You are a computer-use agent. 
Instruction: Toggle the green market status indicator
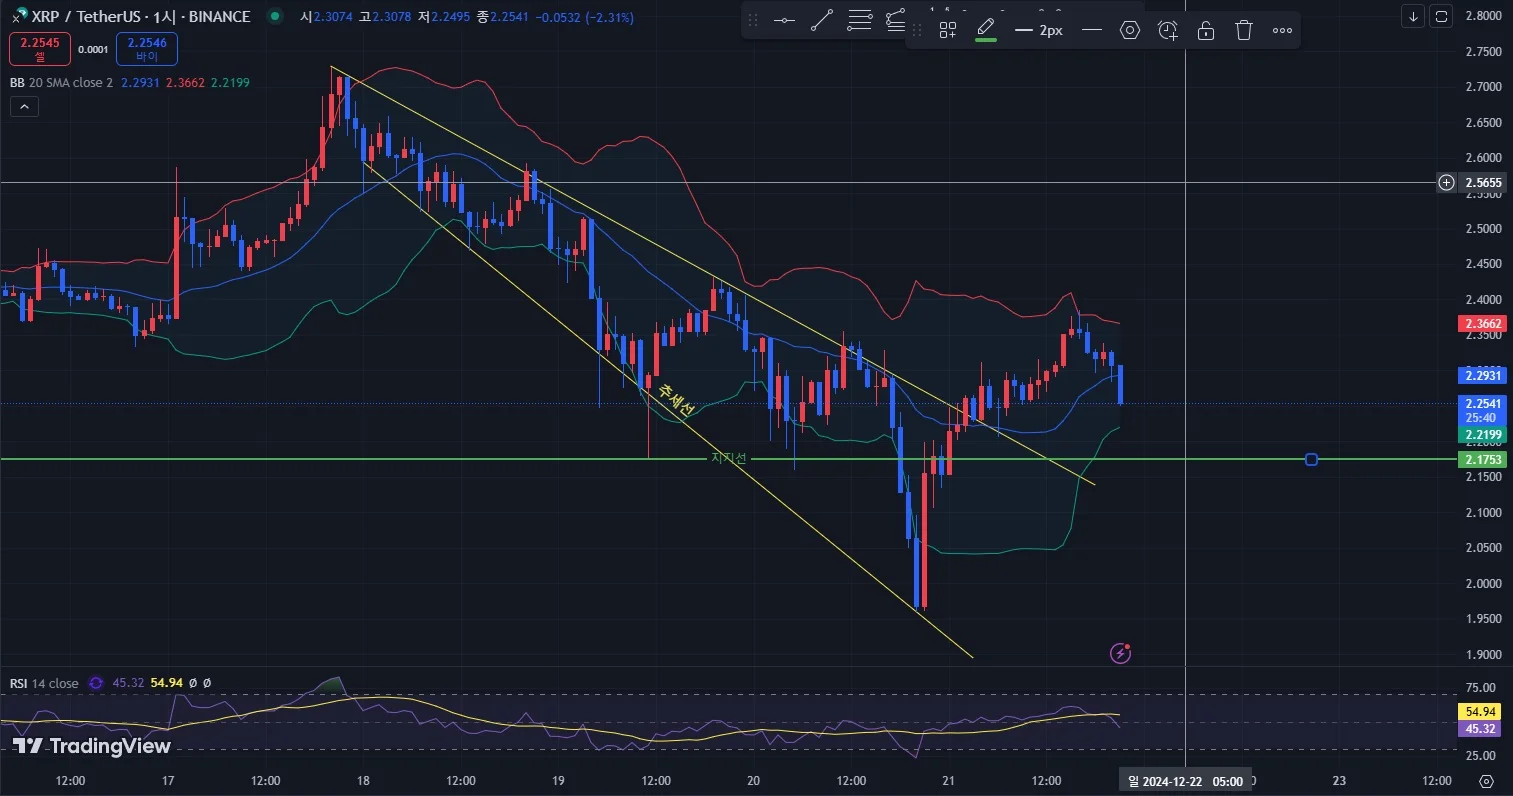(x=275, y=16)
